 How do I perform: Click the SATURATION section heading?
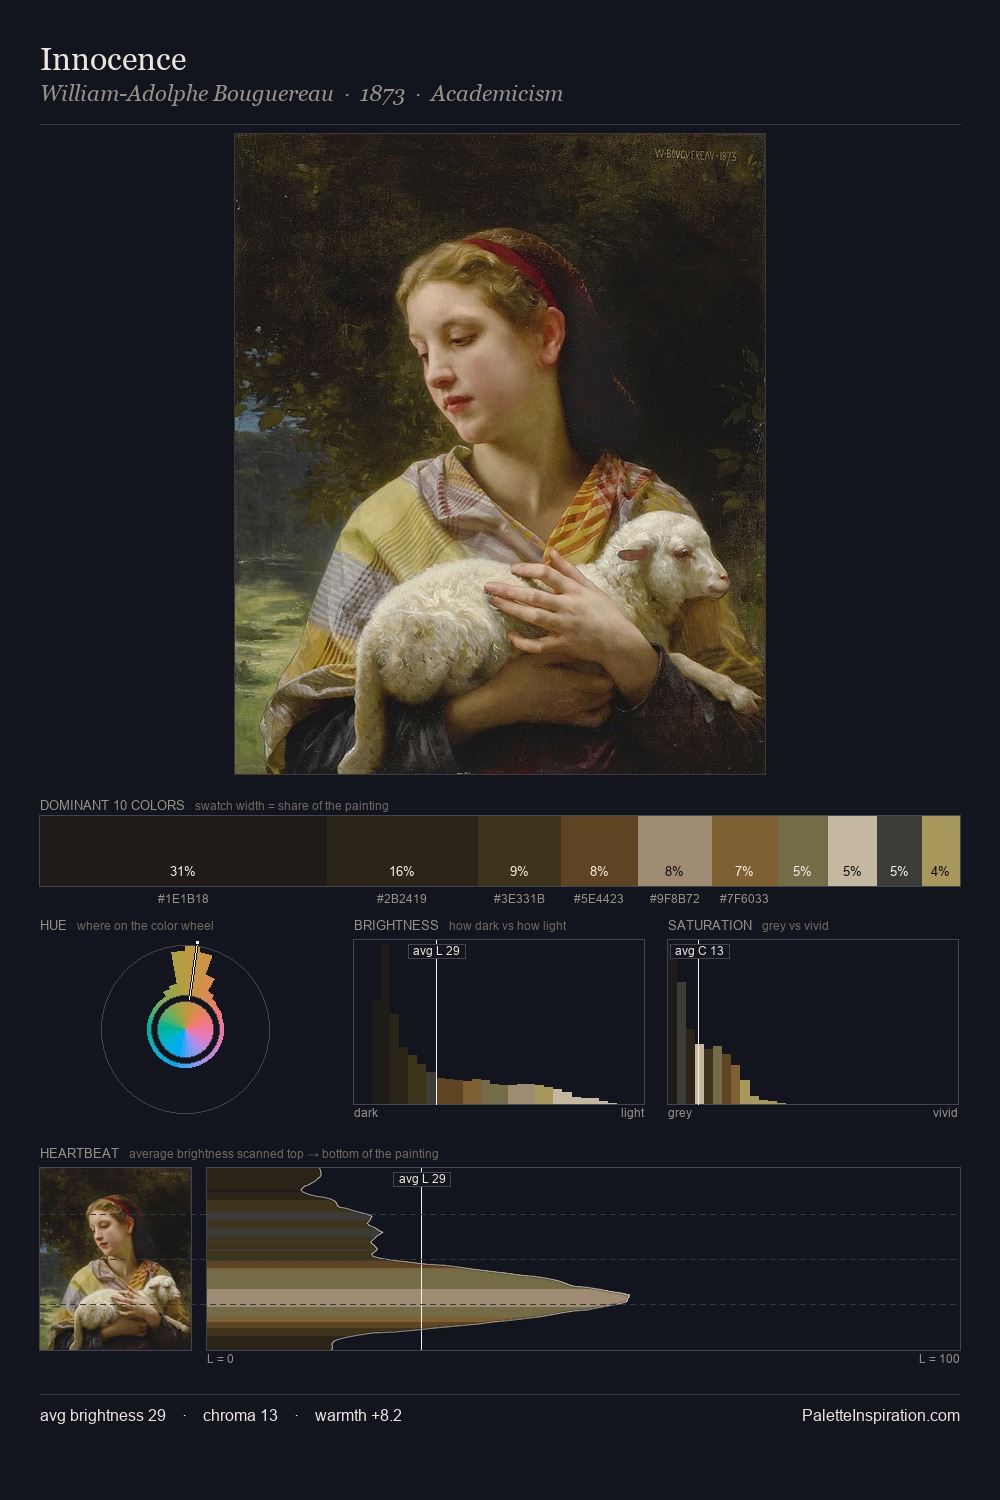click(710, 925)
